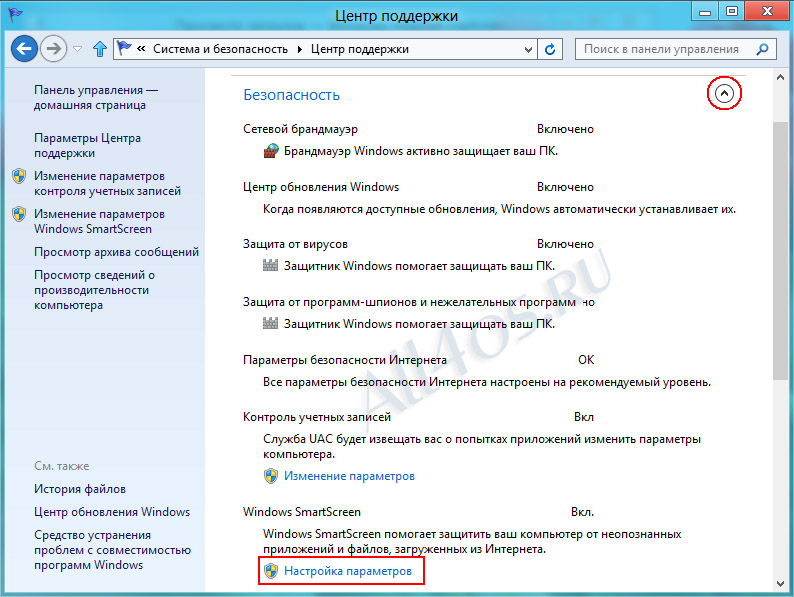This screenshot has width=794, height=597.
Task: Go up one level with the up arrow
Action: [x=100, y=49]
